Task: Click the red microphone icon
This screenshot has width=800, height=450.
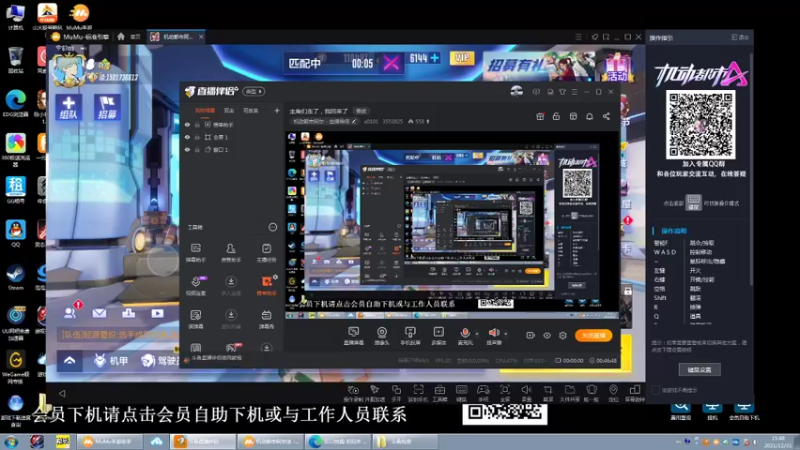Action: (x=465, y=334)
